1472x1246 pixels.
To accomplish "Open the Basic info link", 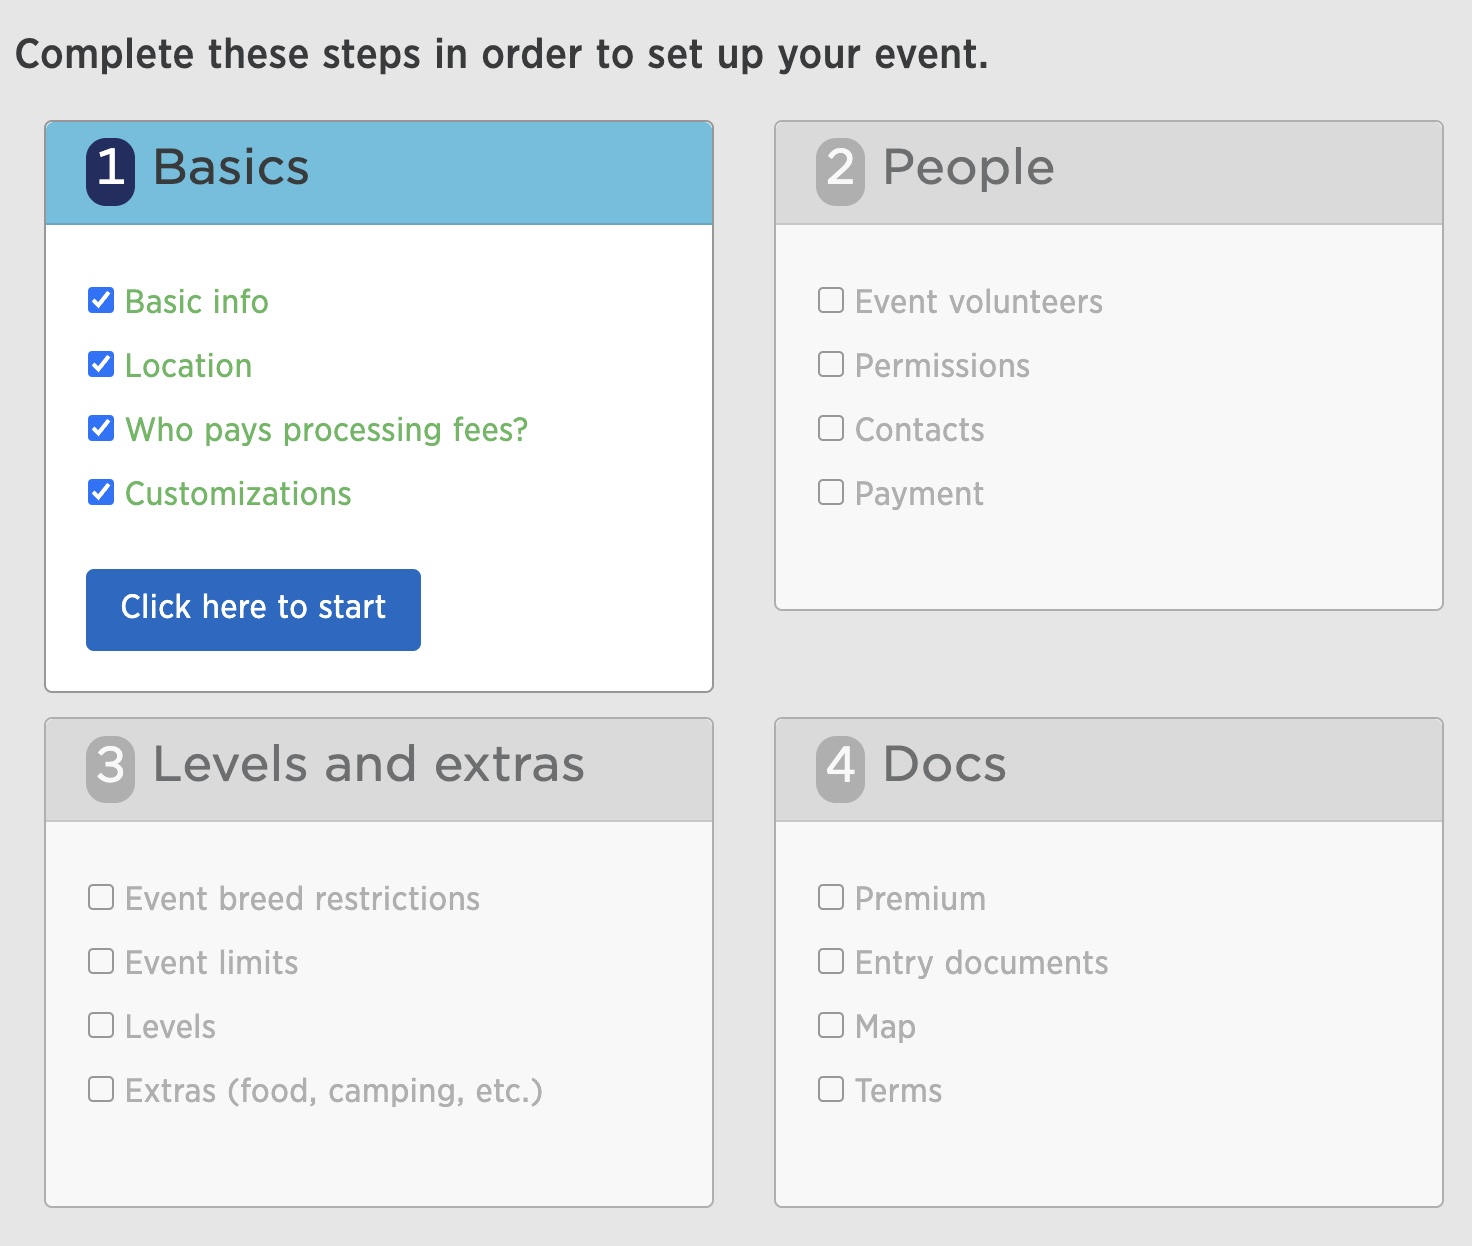I will click(x=197, y=302).
